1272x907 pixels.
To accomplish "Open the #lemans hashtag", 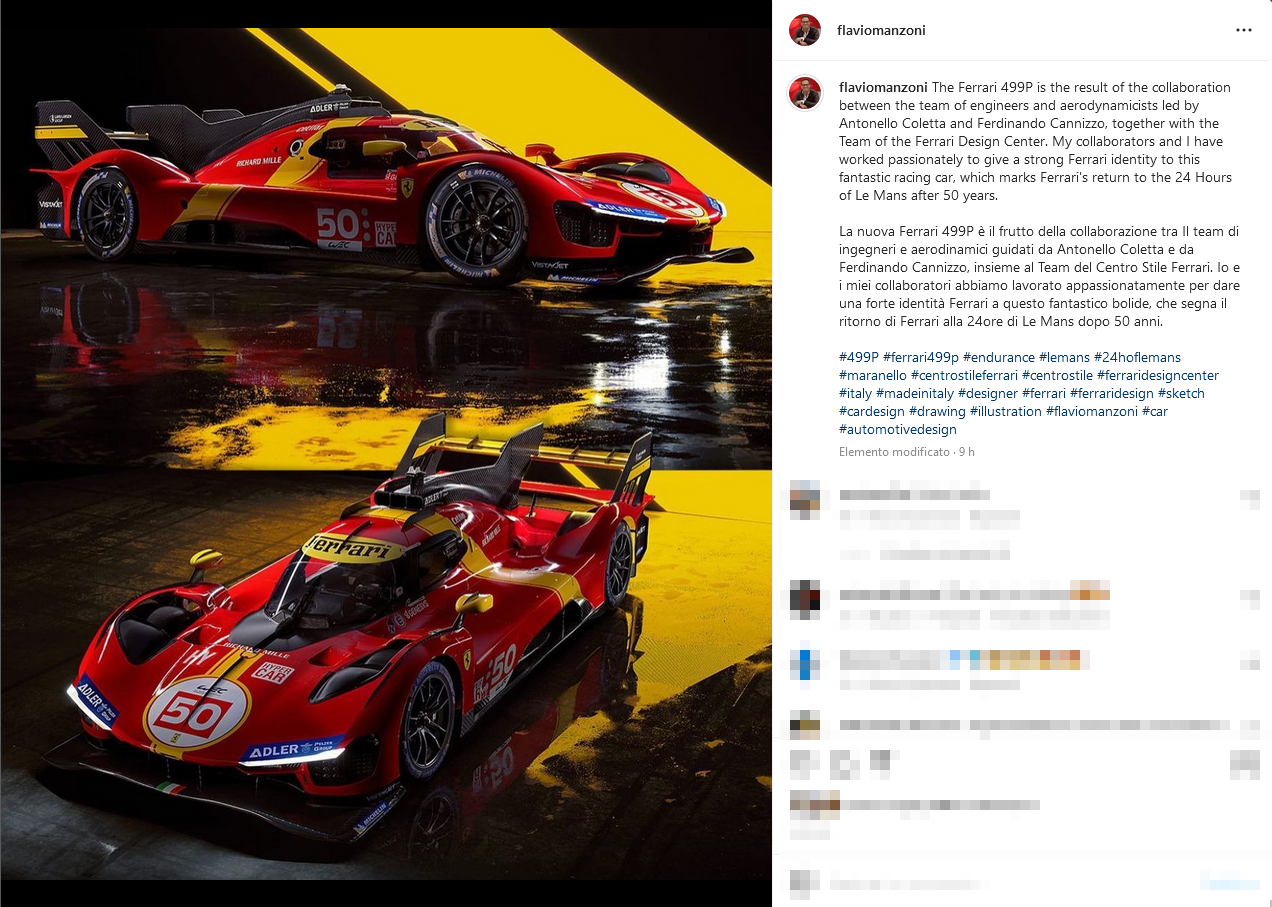I will (1064, 357).
